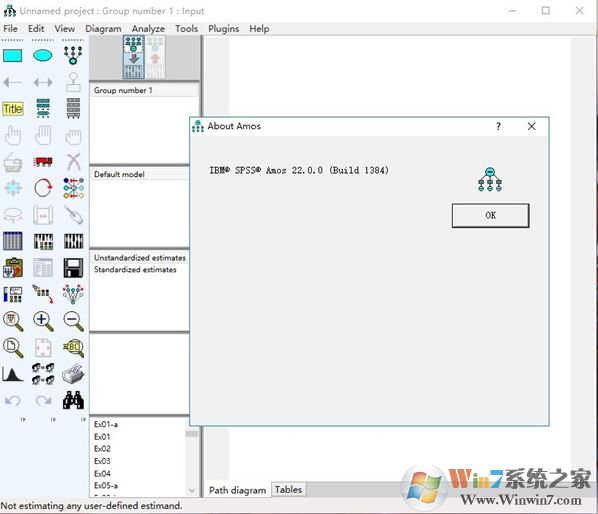Open the Diagram menu
Viewport: 598px width, 514px height.
coord(103,29)
